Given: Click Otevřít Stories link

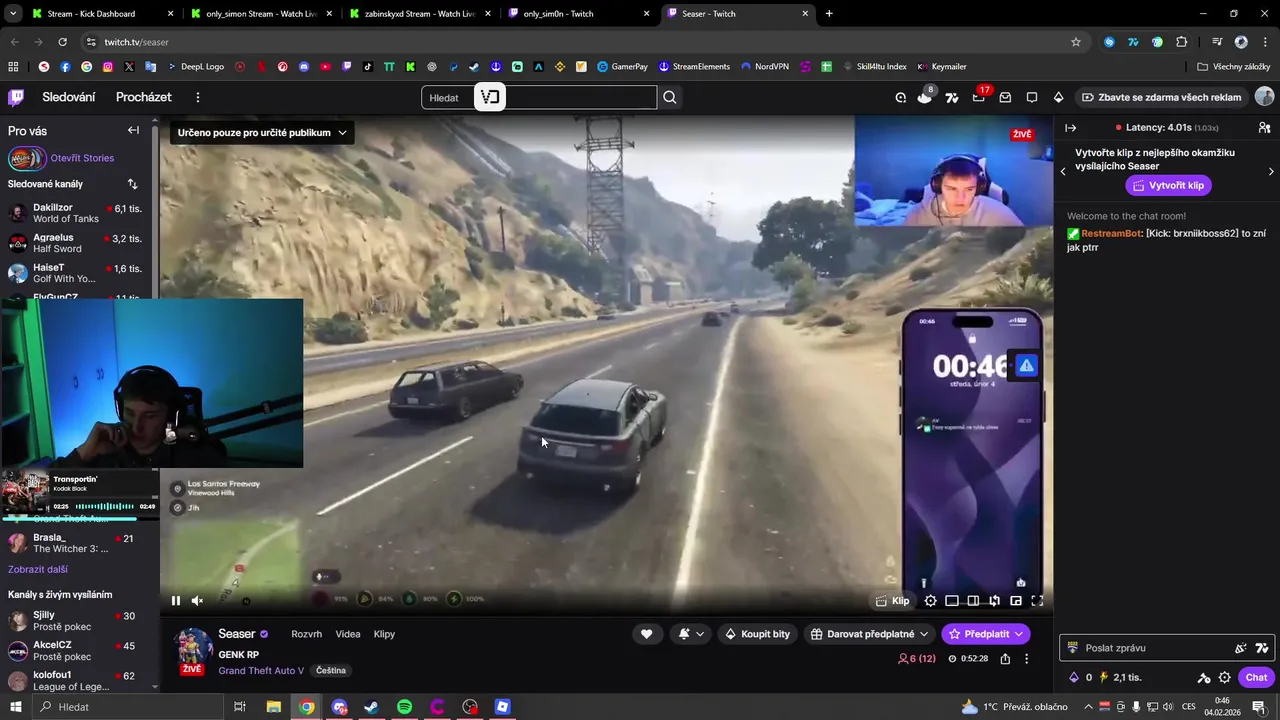Looking at the screenshot, I should [82, 158].
